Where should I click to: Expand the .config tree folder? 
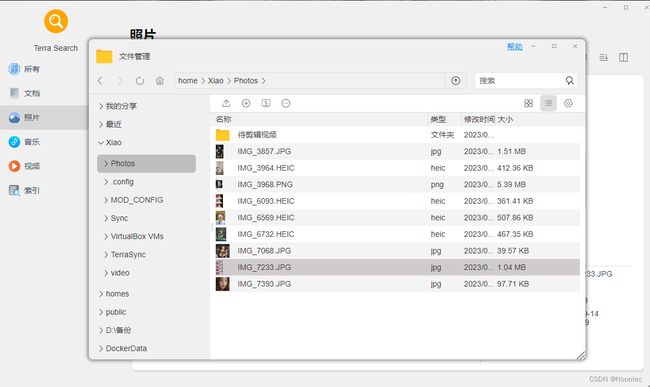(106, 182)
